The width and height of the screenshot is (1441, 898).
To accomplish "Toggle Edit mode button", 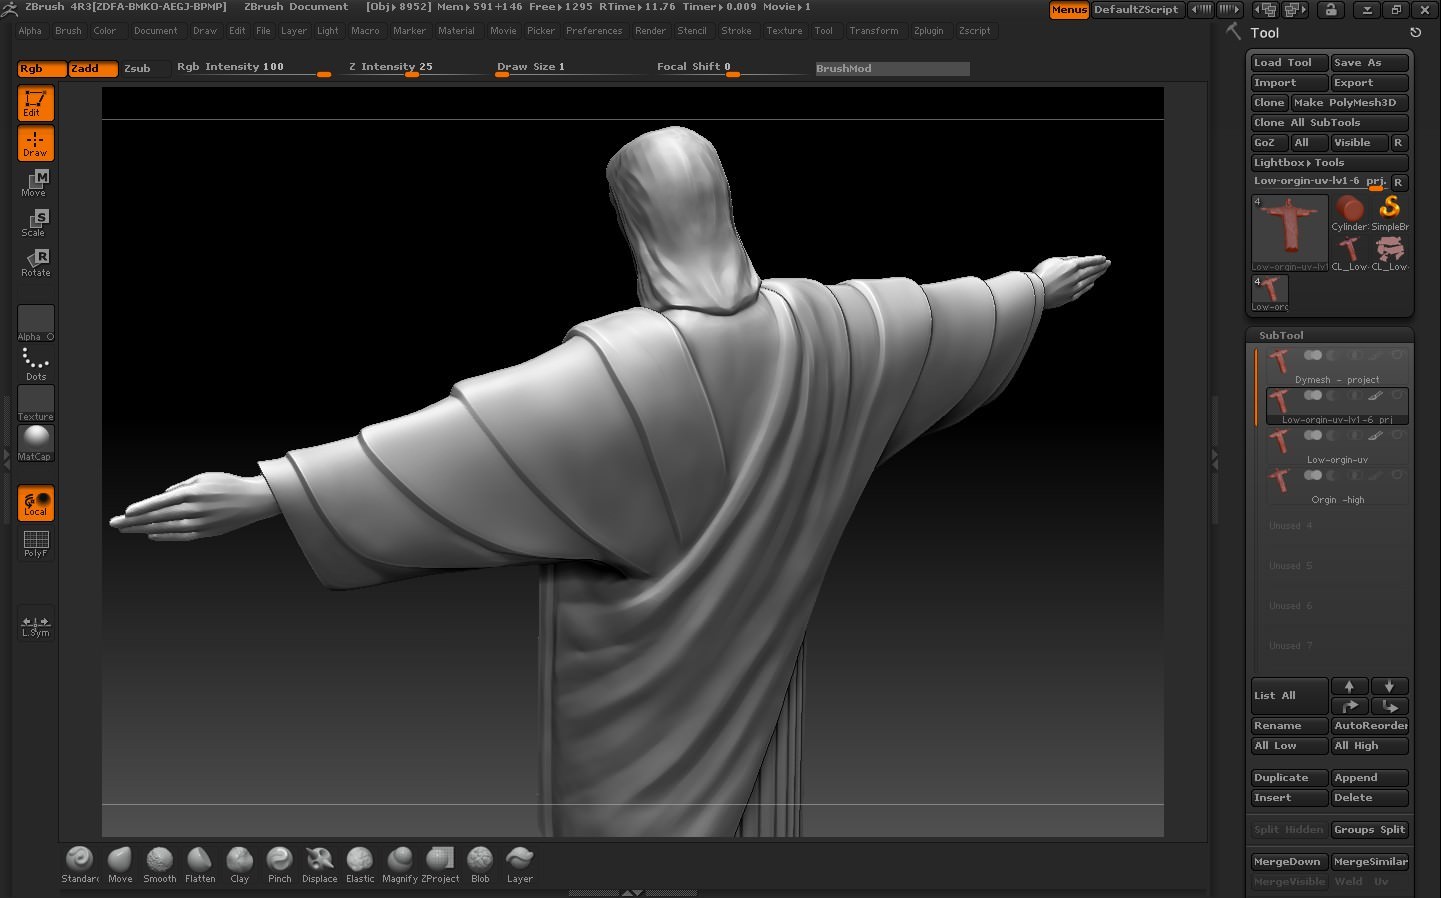I will [x=35, y=104].
